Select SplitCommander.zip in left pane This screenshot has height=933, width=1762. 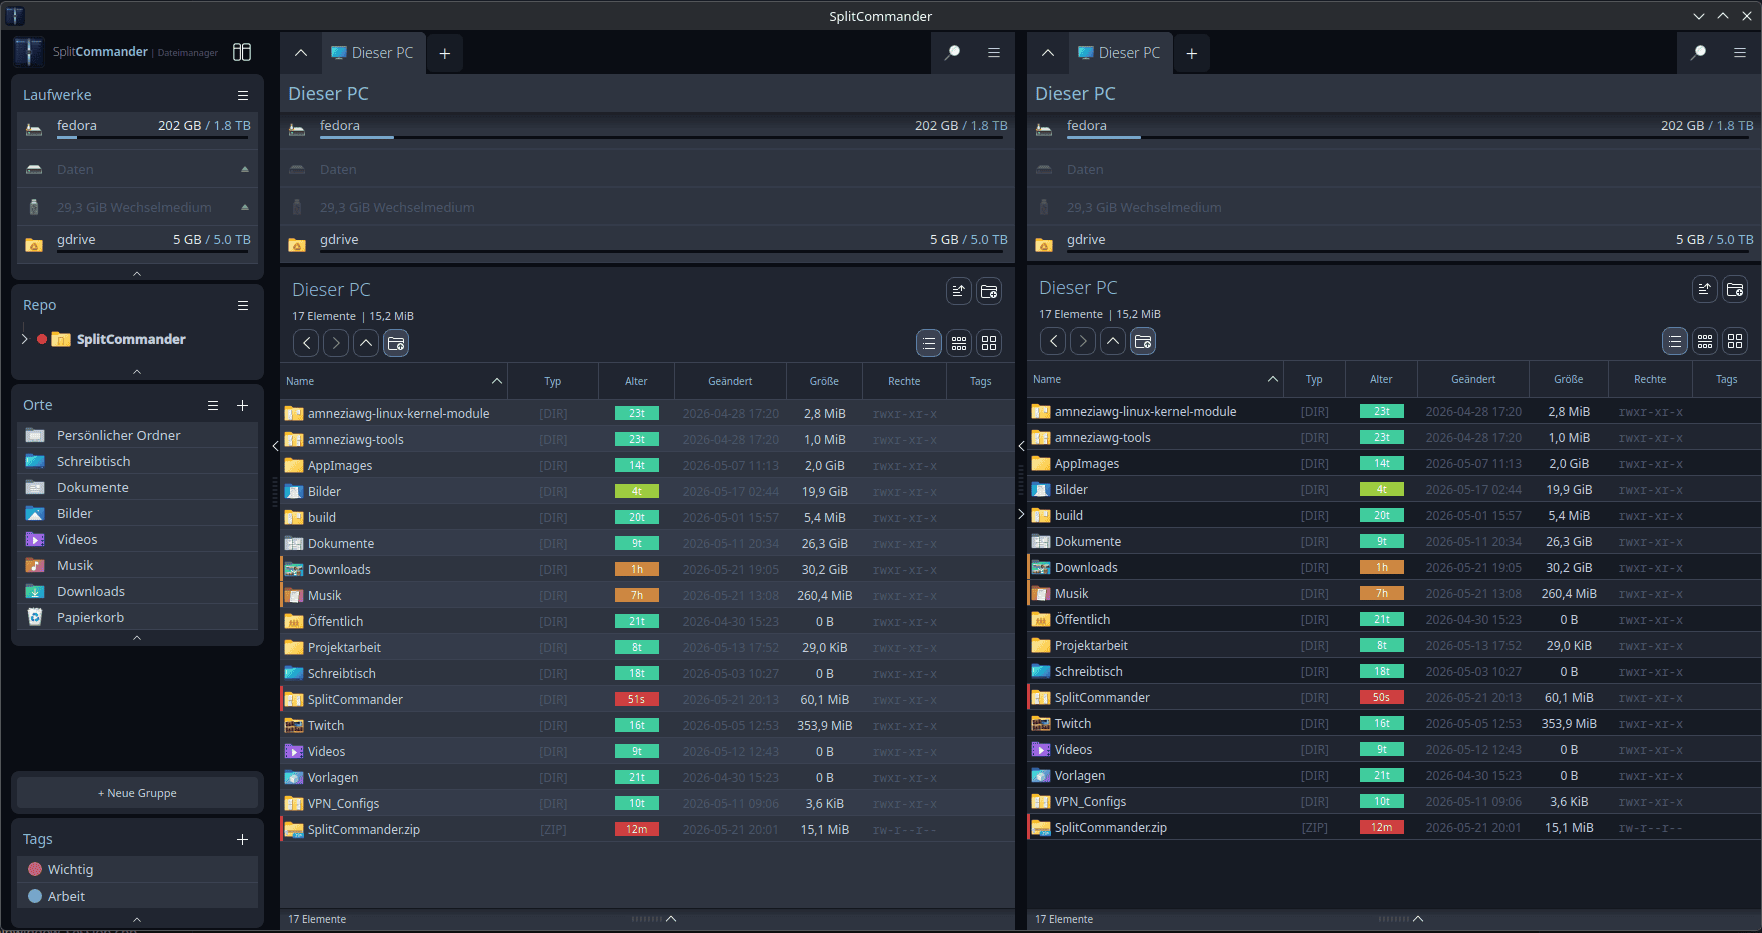pos(647,829)
